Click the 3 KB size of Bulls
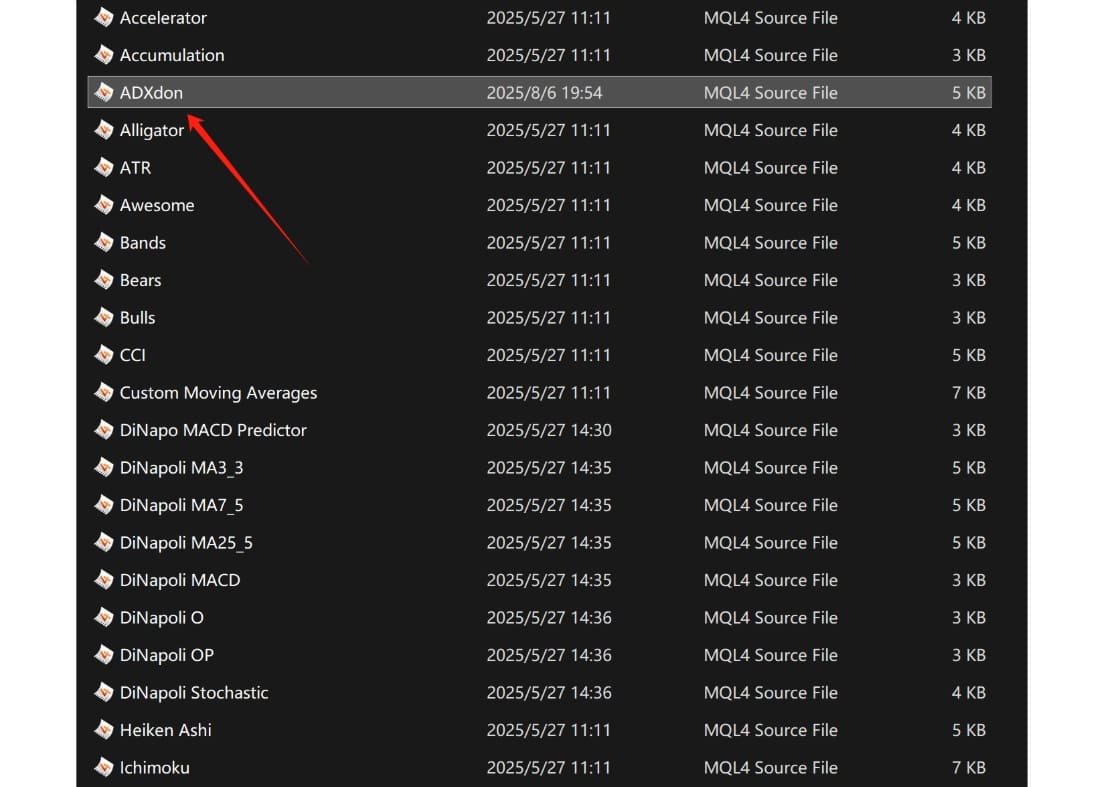The height and width of the screenshot is (787, 1108). click(968, 317)
